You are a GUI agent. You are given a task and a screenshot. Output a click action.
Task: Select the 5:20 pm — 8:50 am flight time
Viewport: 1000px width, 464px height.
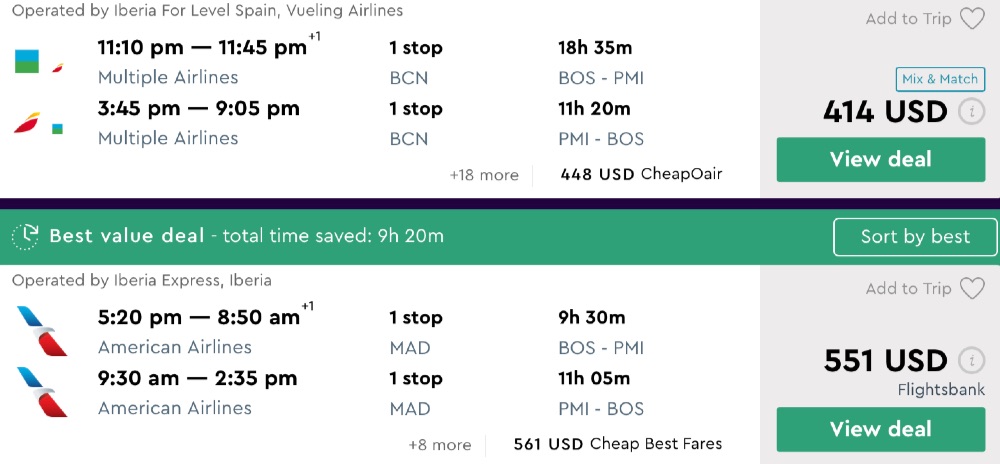(x=199, y=318)
